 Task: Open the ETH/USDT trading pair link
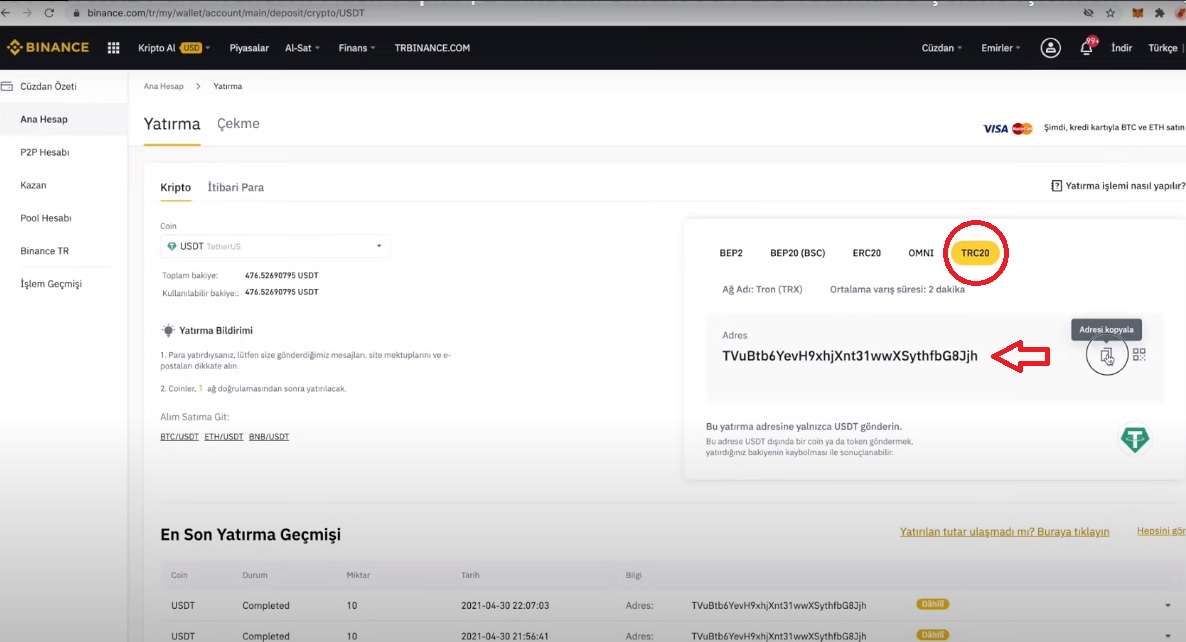point(224,437)
